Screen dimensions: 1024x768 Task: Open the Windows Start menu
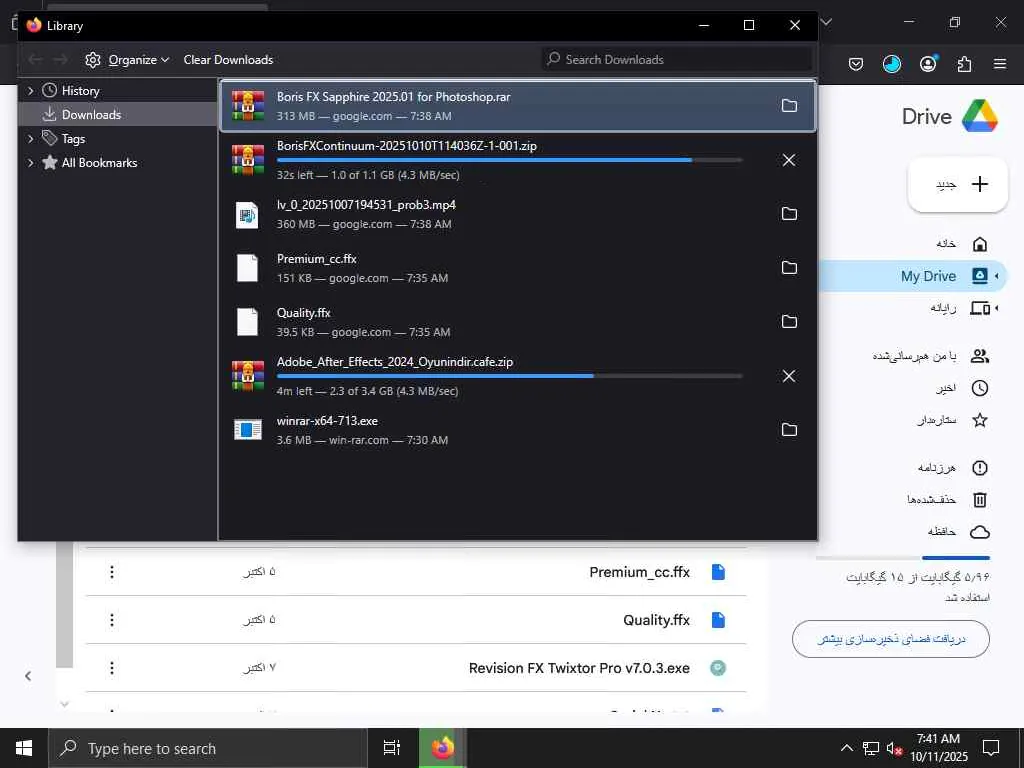click(24, 748)
